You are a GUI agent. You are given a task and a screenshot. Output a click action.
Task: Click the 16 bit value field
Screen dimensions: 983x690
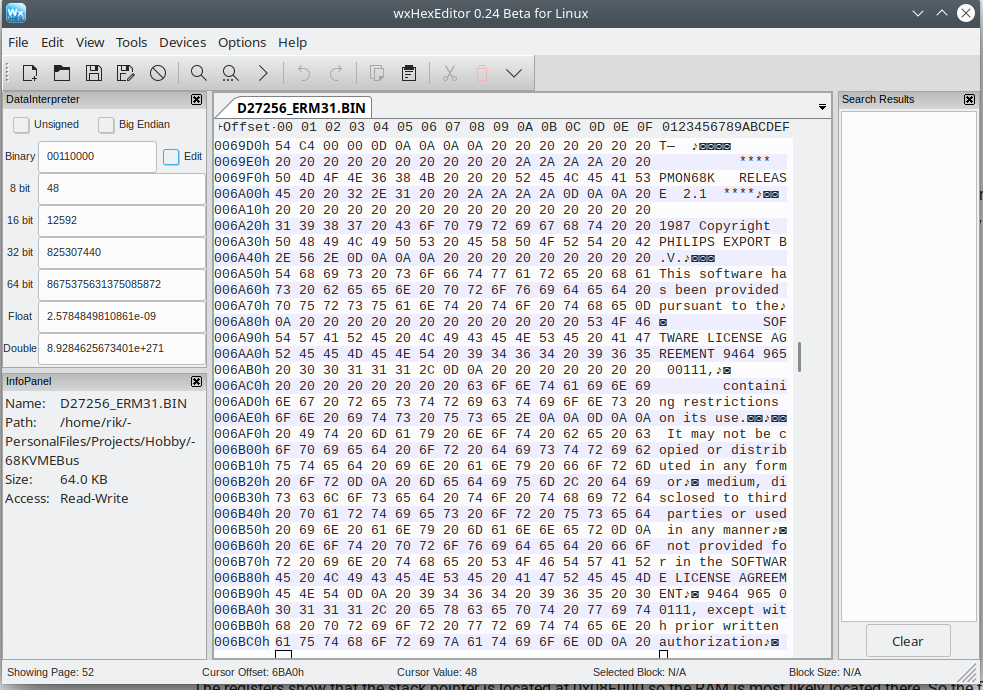122,221
